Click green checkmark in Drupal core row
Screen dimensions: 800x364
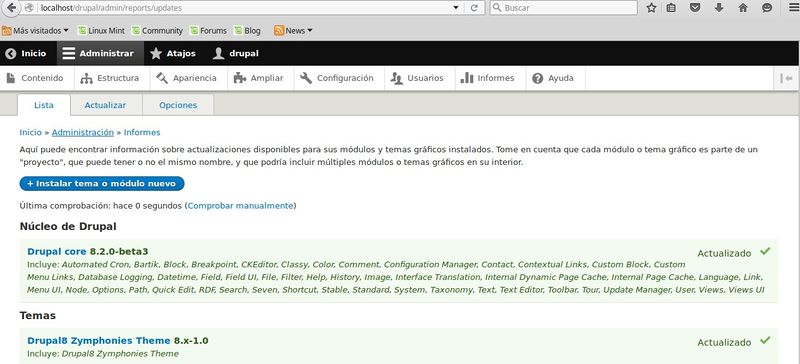765,251
